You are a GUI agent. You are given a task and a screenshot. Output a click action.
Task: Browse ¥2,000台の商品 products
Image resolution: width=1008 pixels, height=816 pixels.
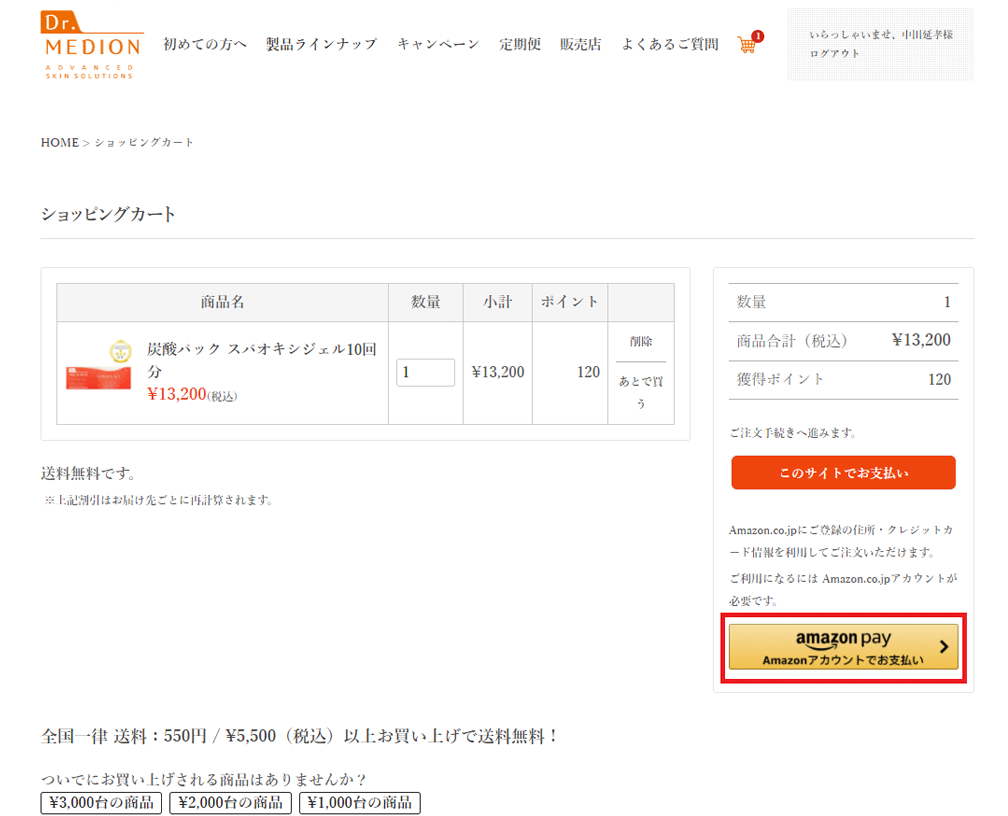point(230,802)
